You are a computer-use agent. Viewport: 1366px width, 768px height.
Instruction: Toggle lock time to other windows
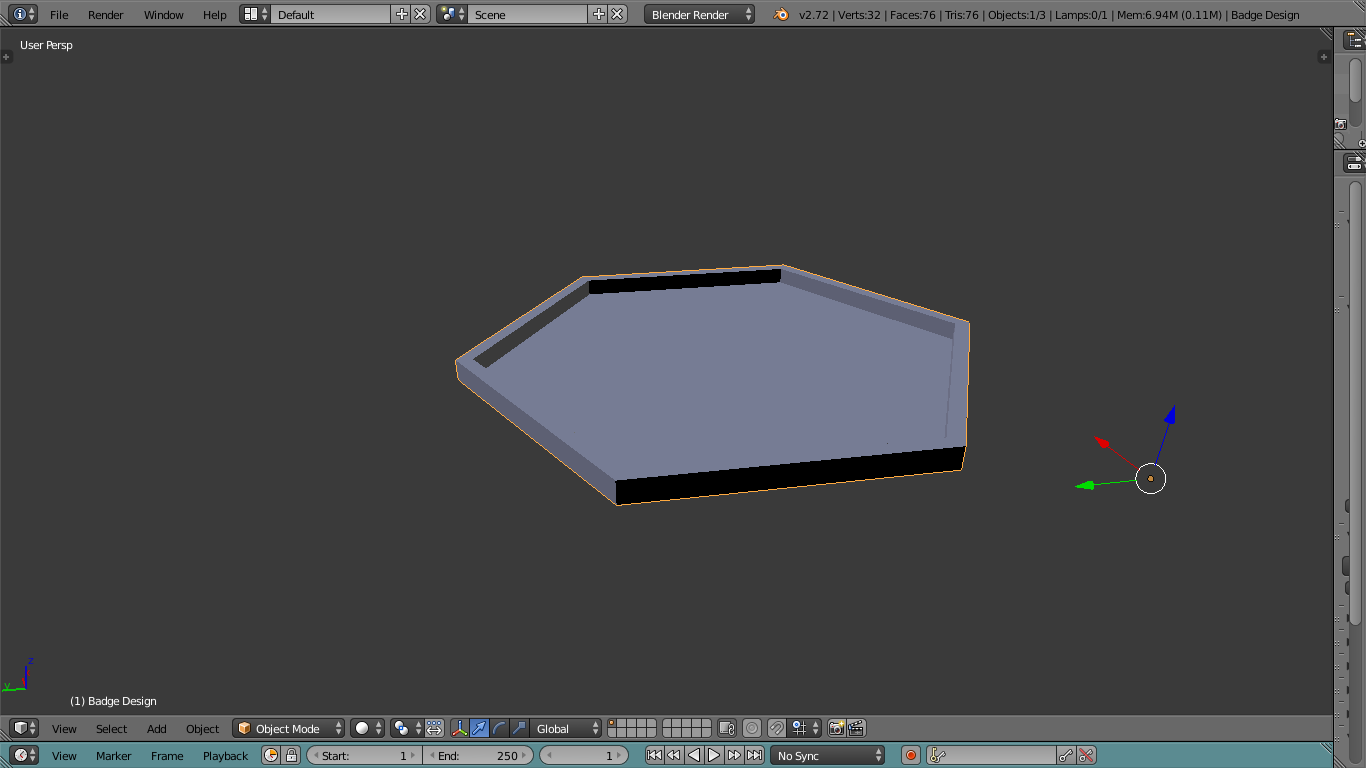tap(291, 755)
